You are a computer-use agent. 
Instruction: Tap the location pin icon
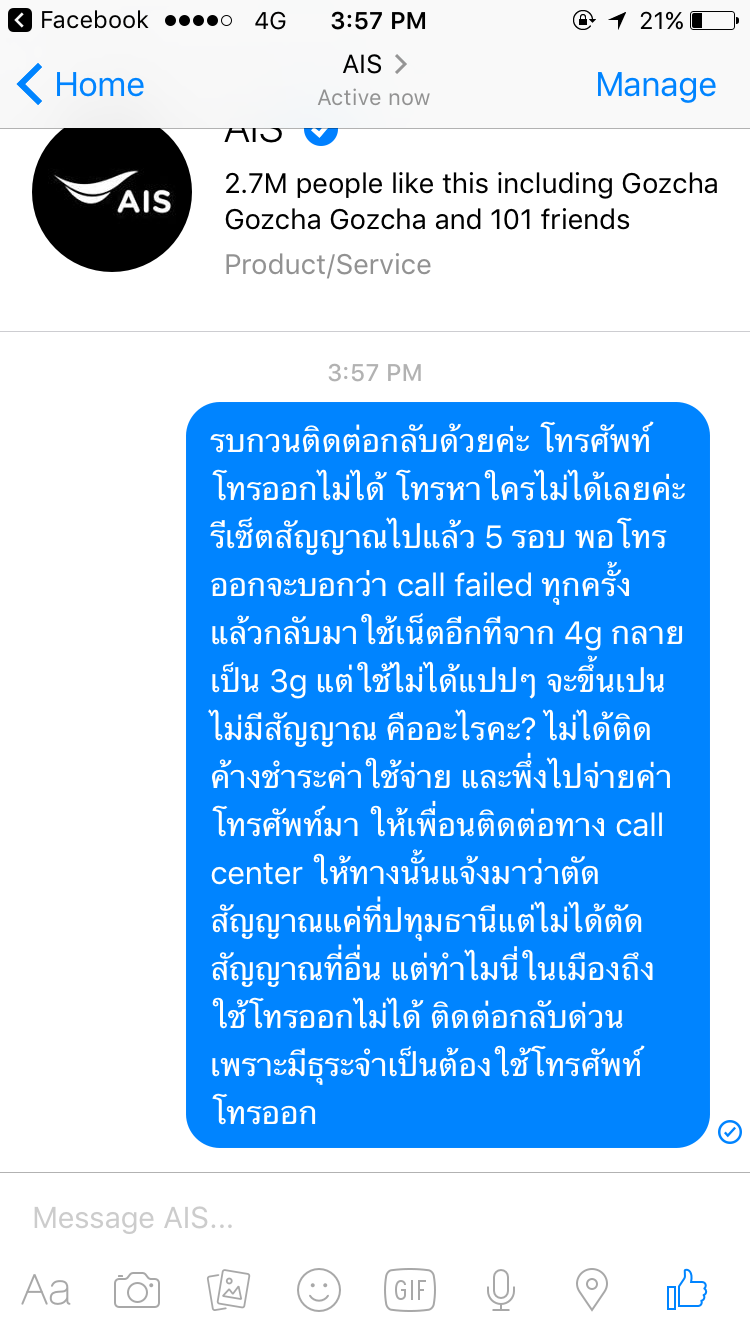pos(592,1289)
